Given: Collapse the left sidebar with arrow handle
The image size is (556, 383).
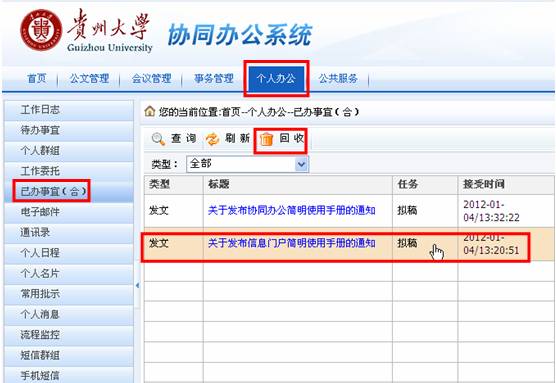Looking at the screenshot, I should coord(137,285).
